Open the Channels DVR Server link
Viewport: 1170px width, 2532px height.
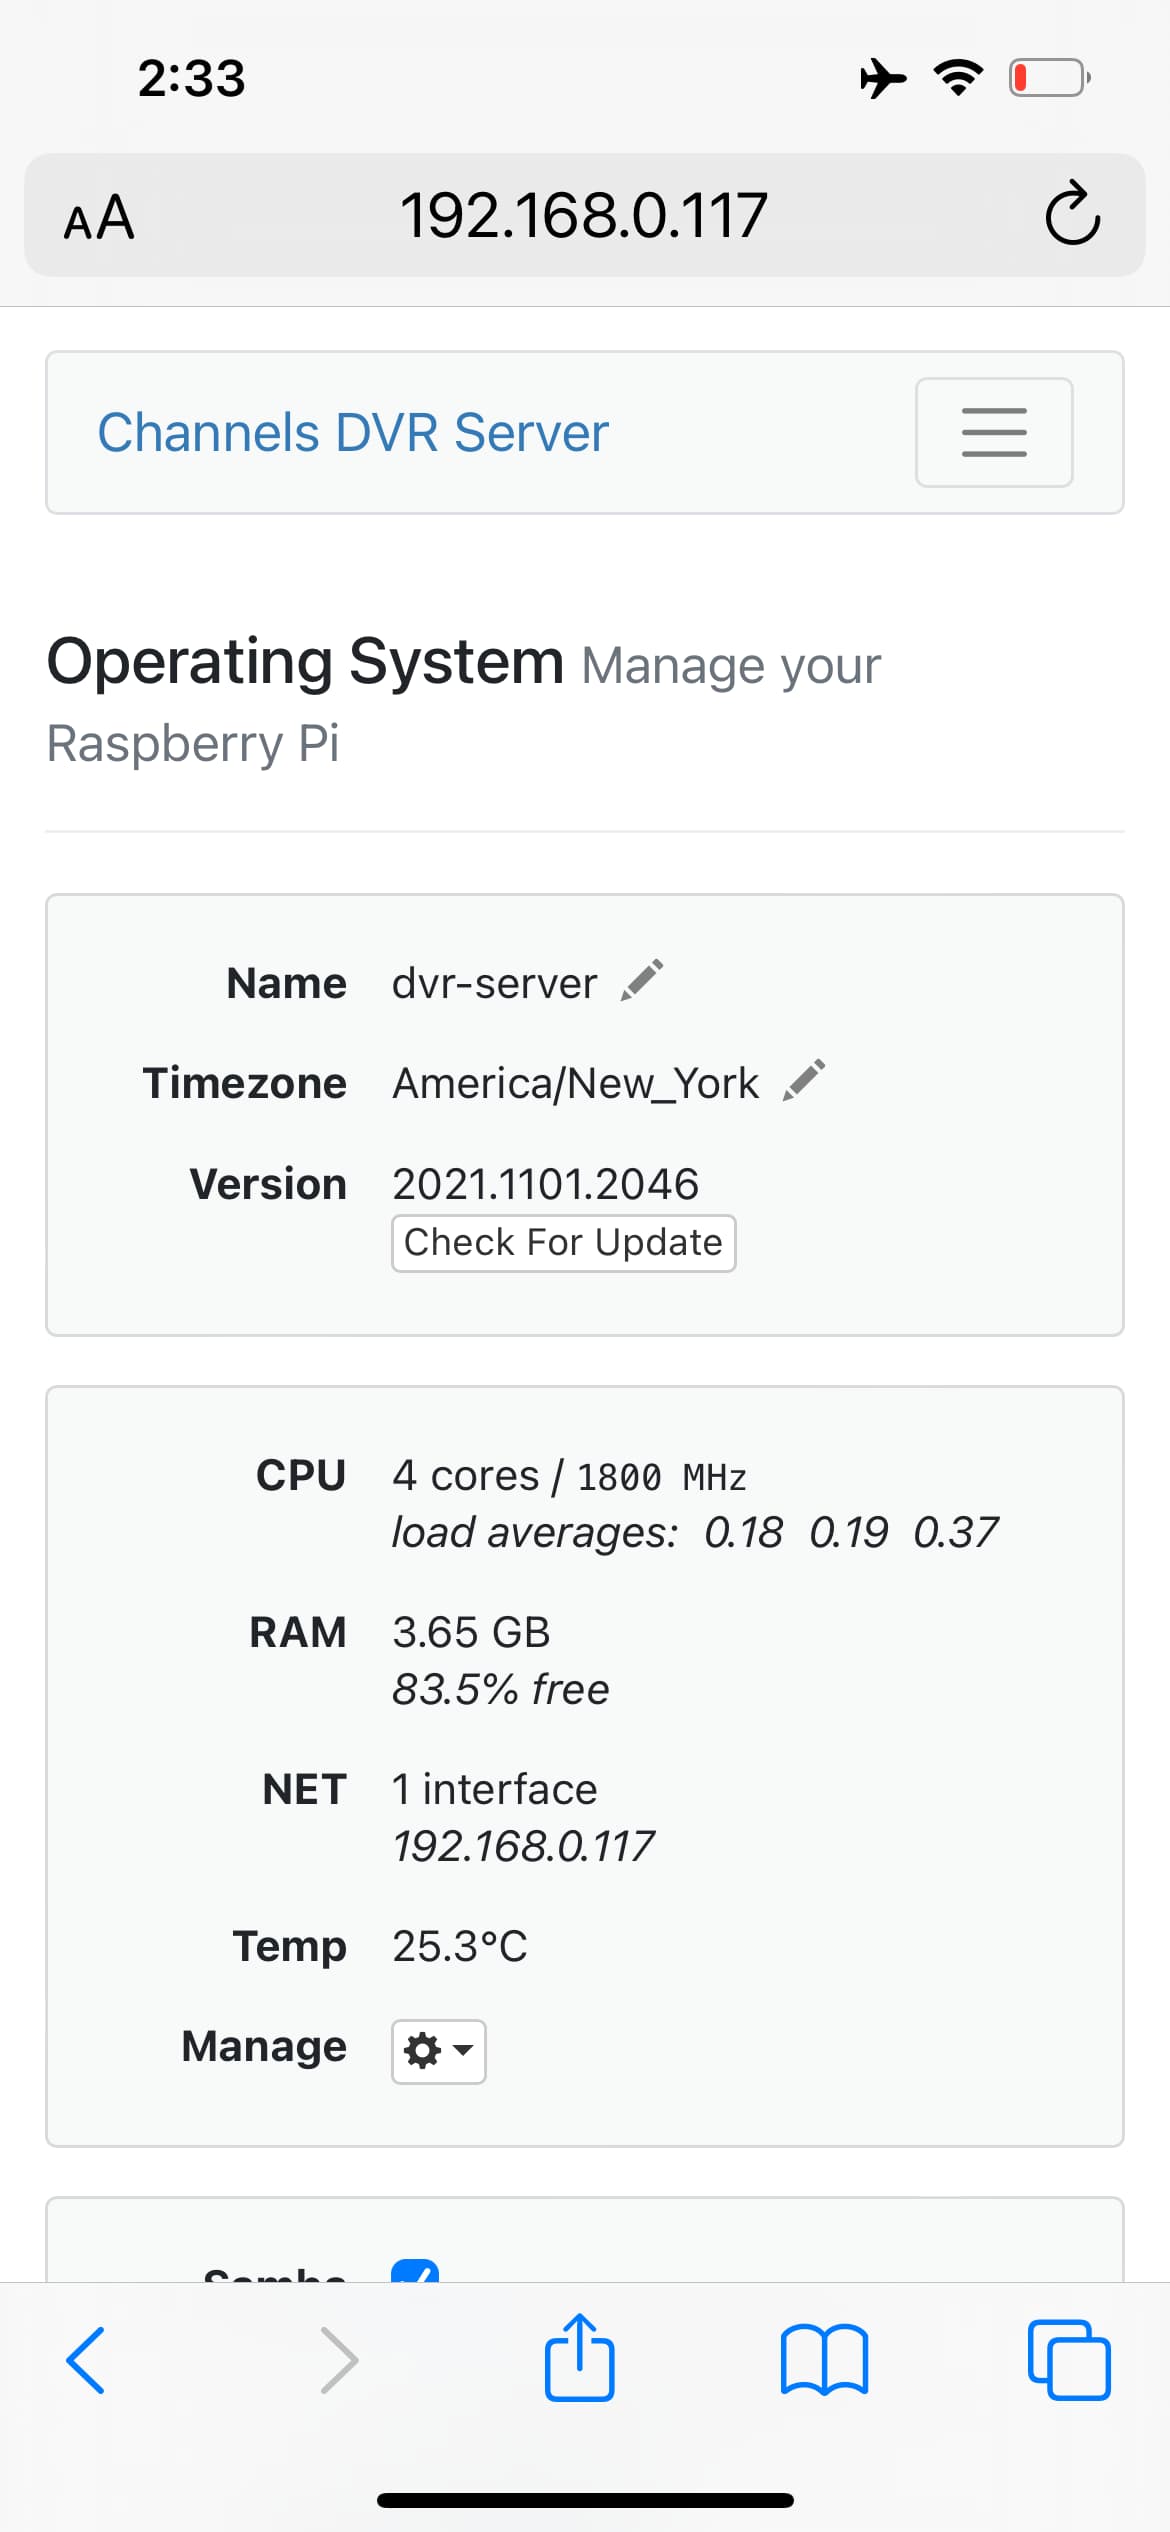353,433
